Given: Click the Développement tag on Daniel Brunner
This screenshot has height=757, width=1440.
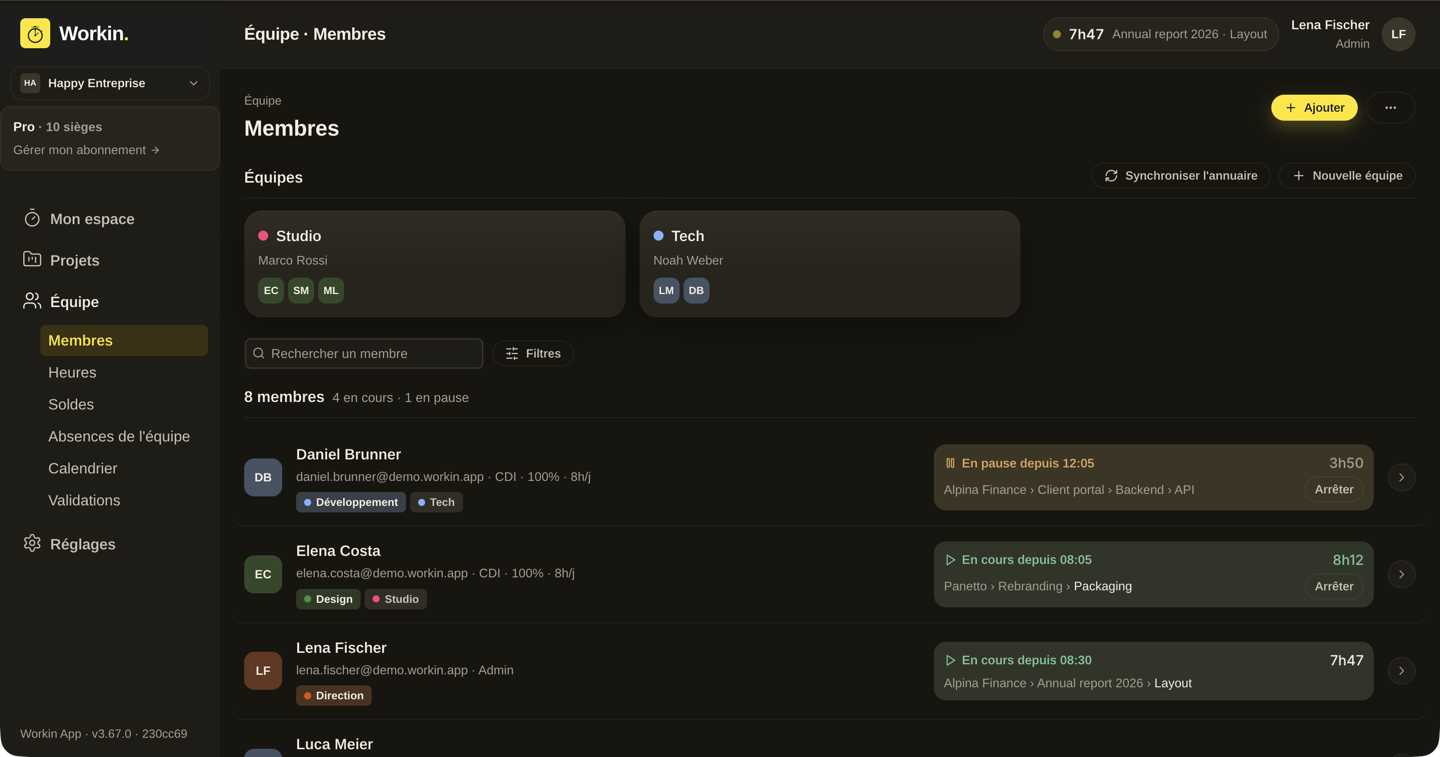Looking at the screenshot, I should click(x=351, y=502).
